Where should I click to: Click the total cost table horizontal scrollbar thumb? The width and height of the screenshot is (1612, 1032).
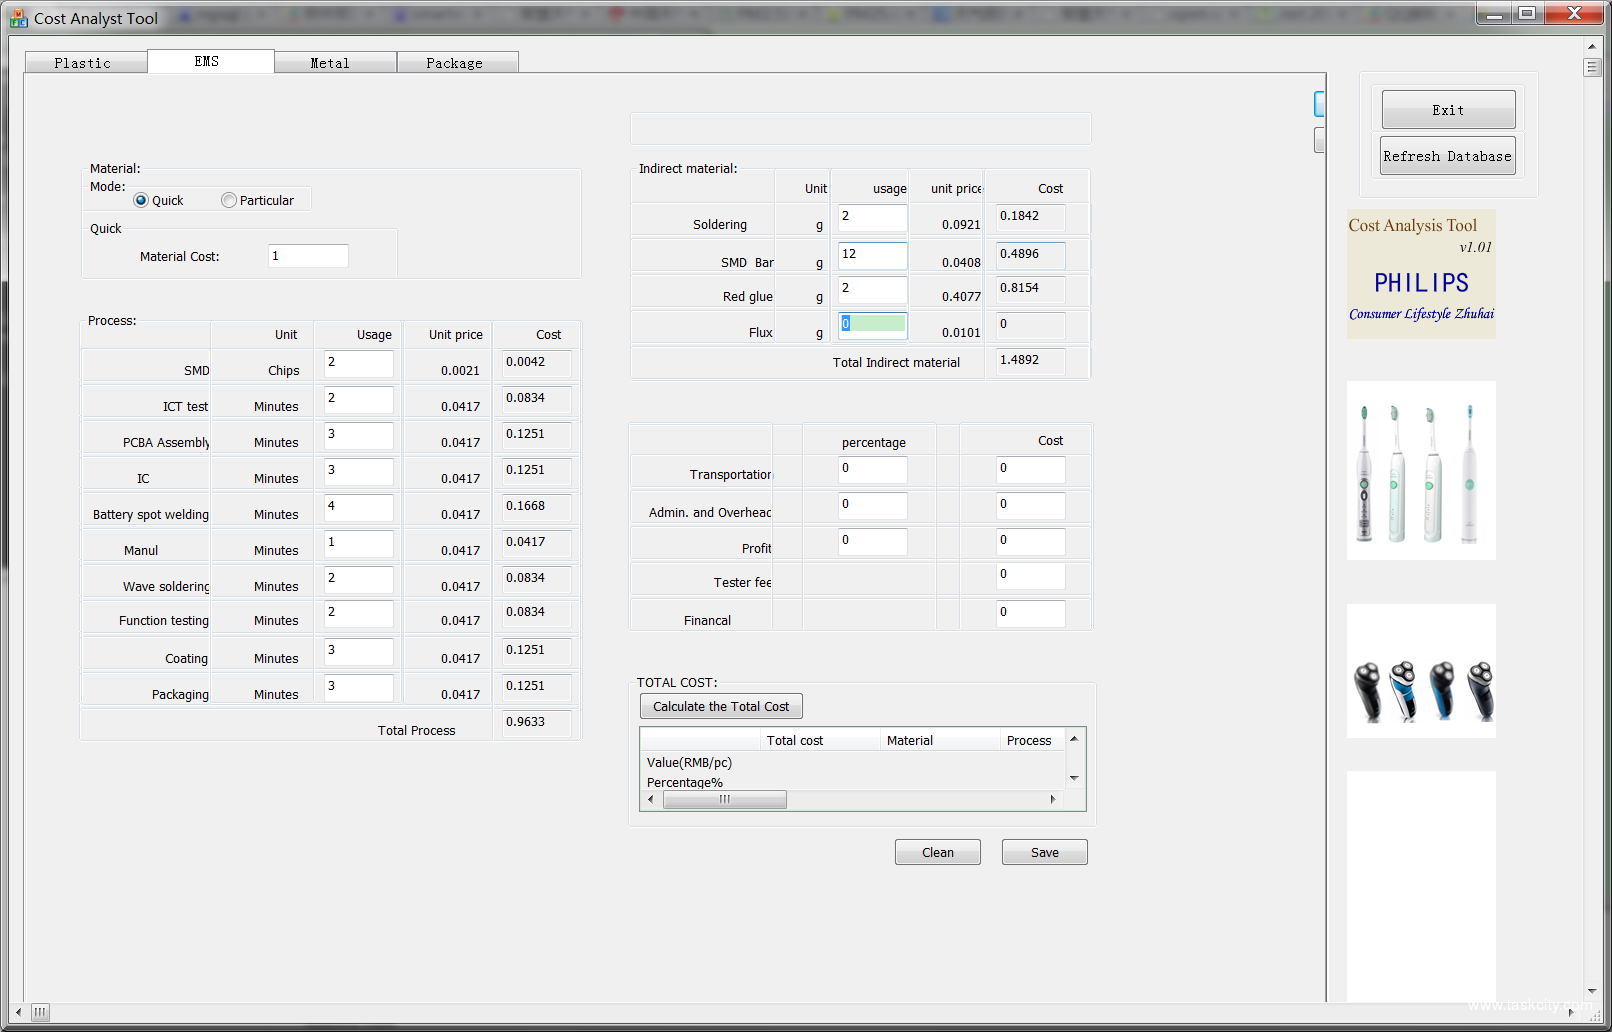725,799
